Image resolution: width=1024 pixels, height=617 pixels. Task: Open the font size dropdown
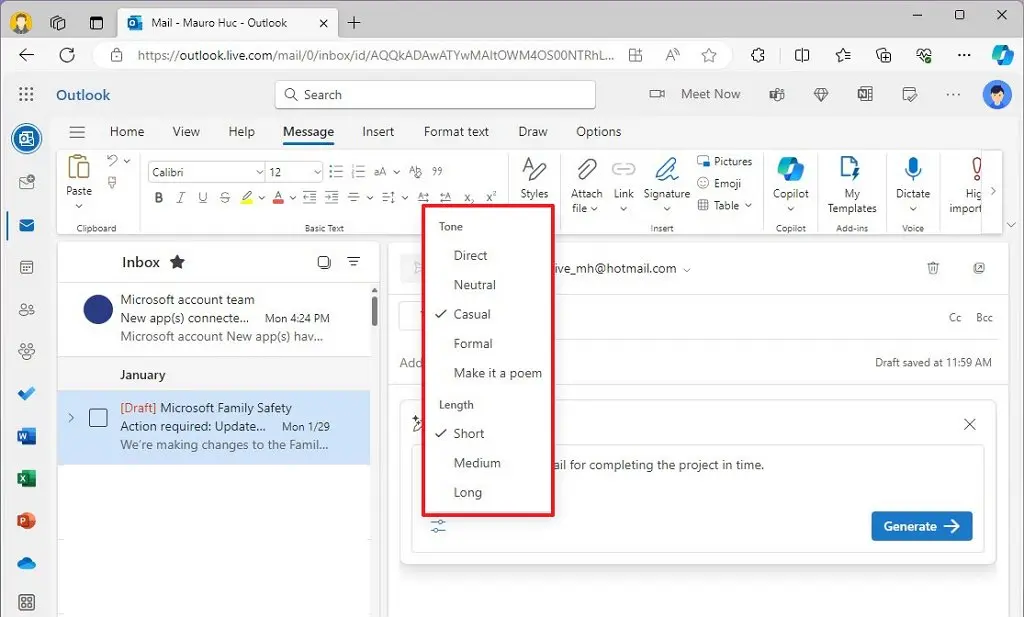pyautogui.click(x=294, y=171)
